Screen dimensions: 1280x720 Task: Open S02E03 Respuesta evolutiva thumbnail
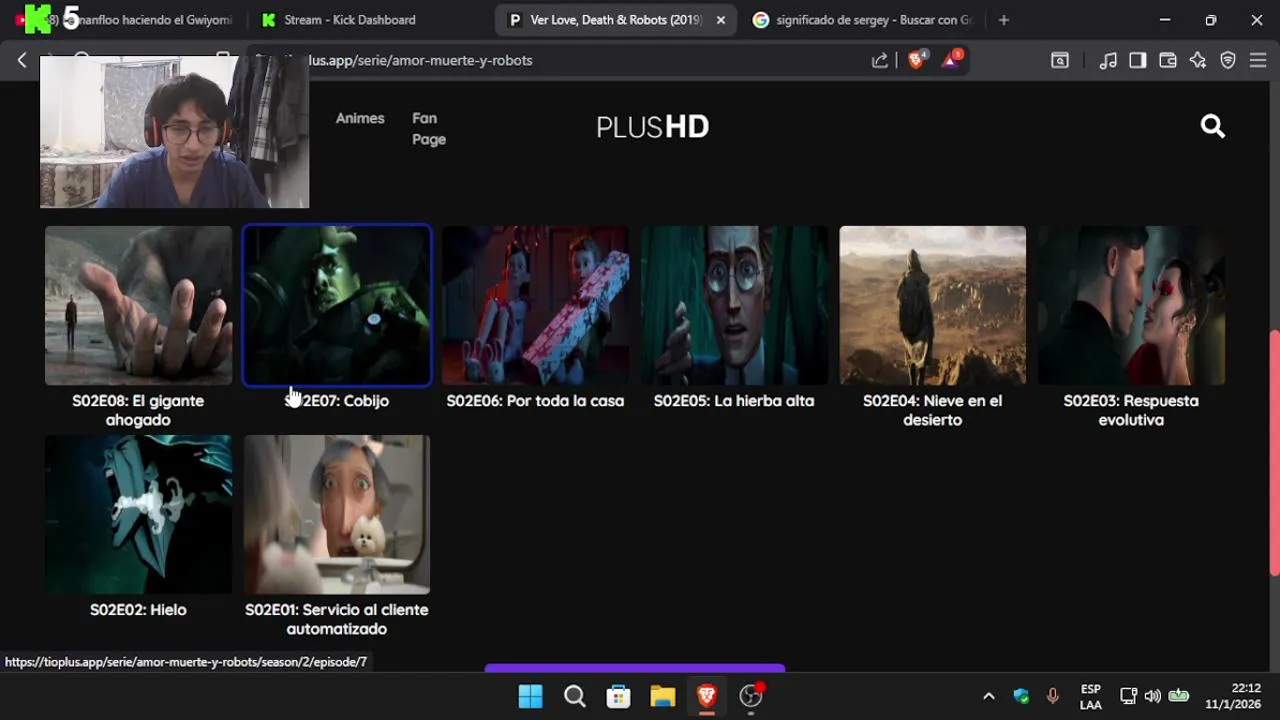[x=1131, y=305]
